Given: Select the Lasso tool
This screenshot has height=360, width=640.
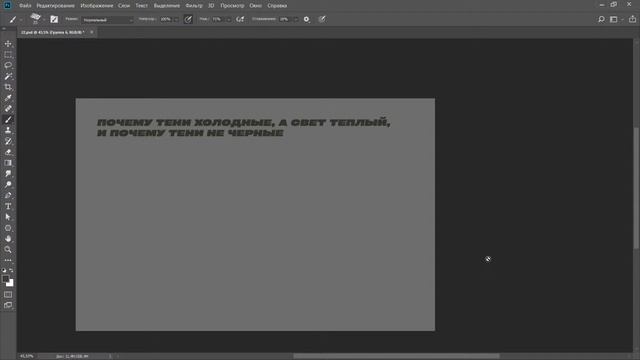Looking at the screenshot, I should click(8, 65).
